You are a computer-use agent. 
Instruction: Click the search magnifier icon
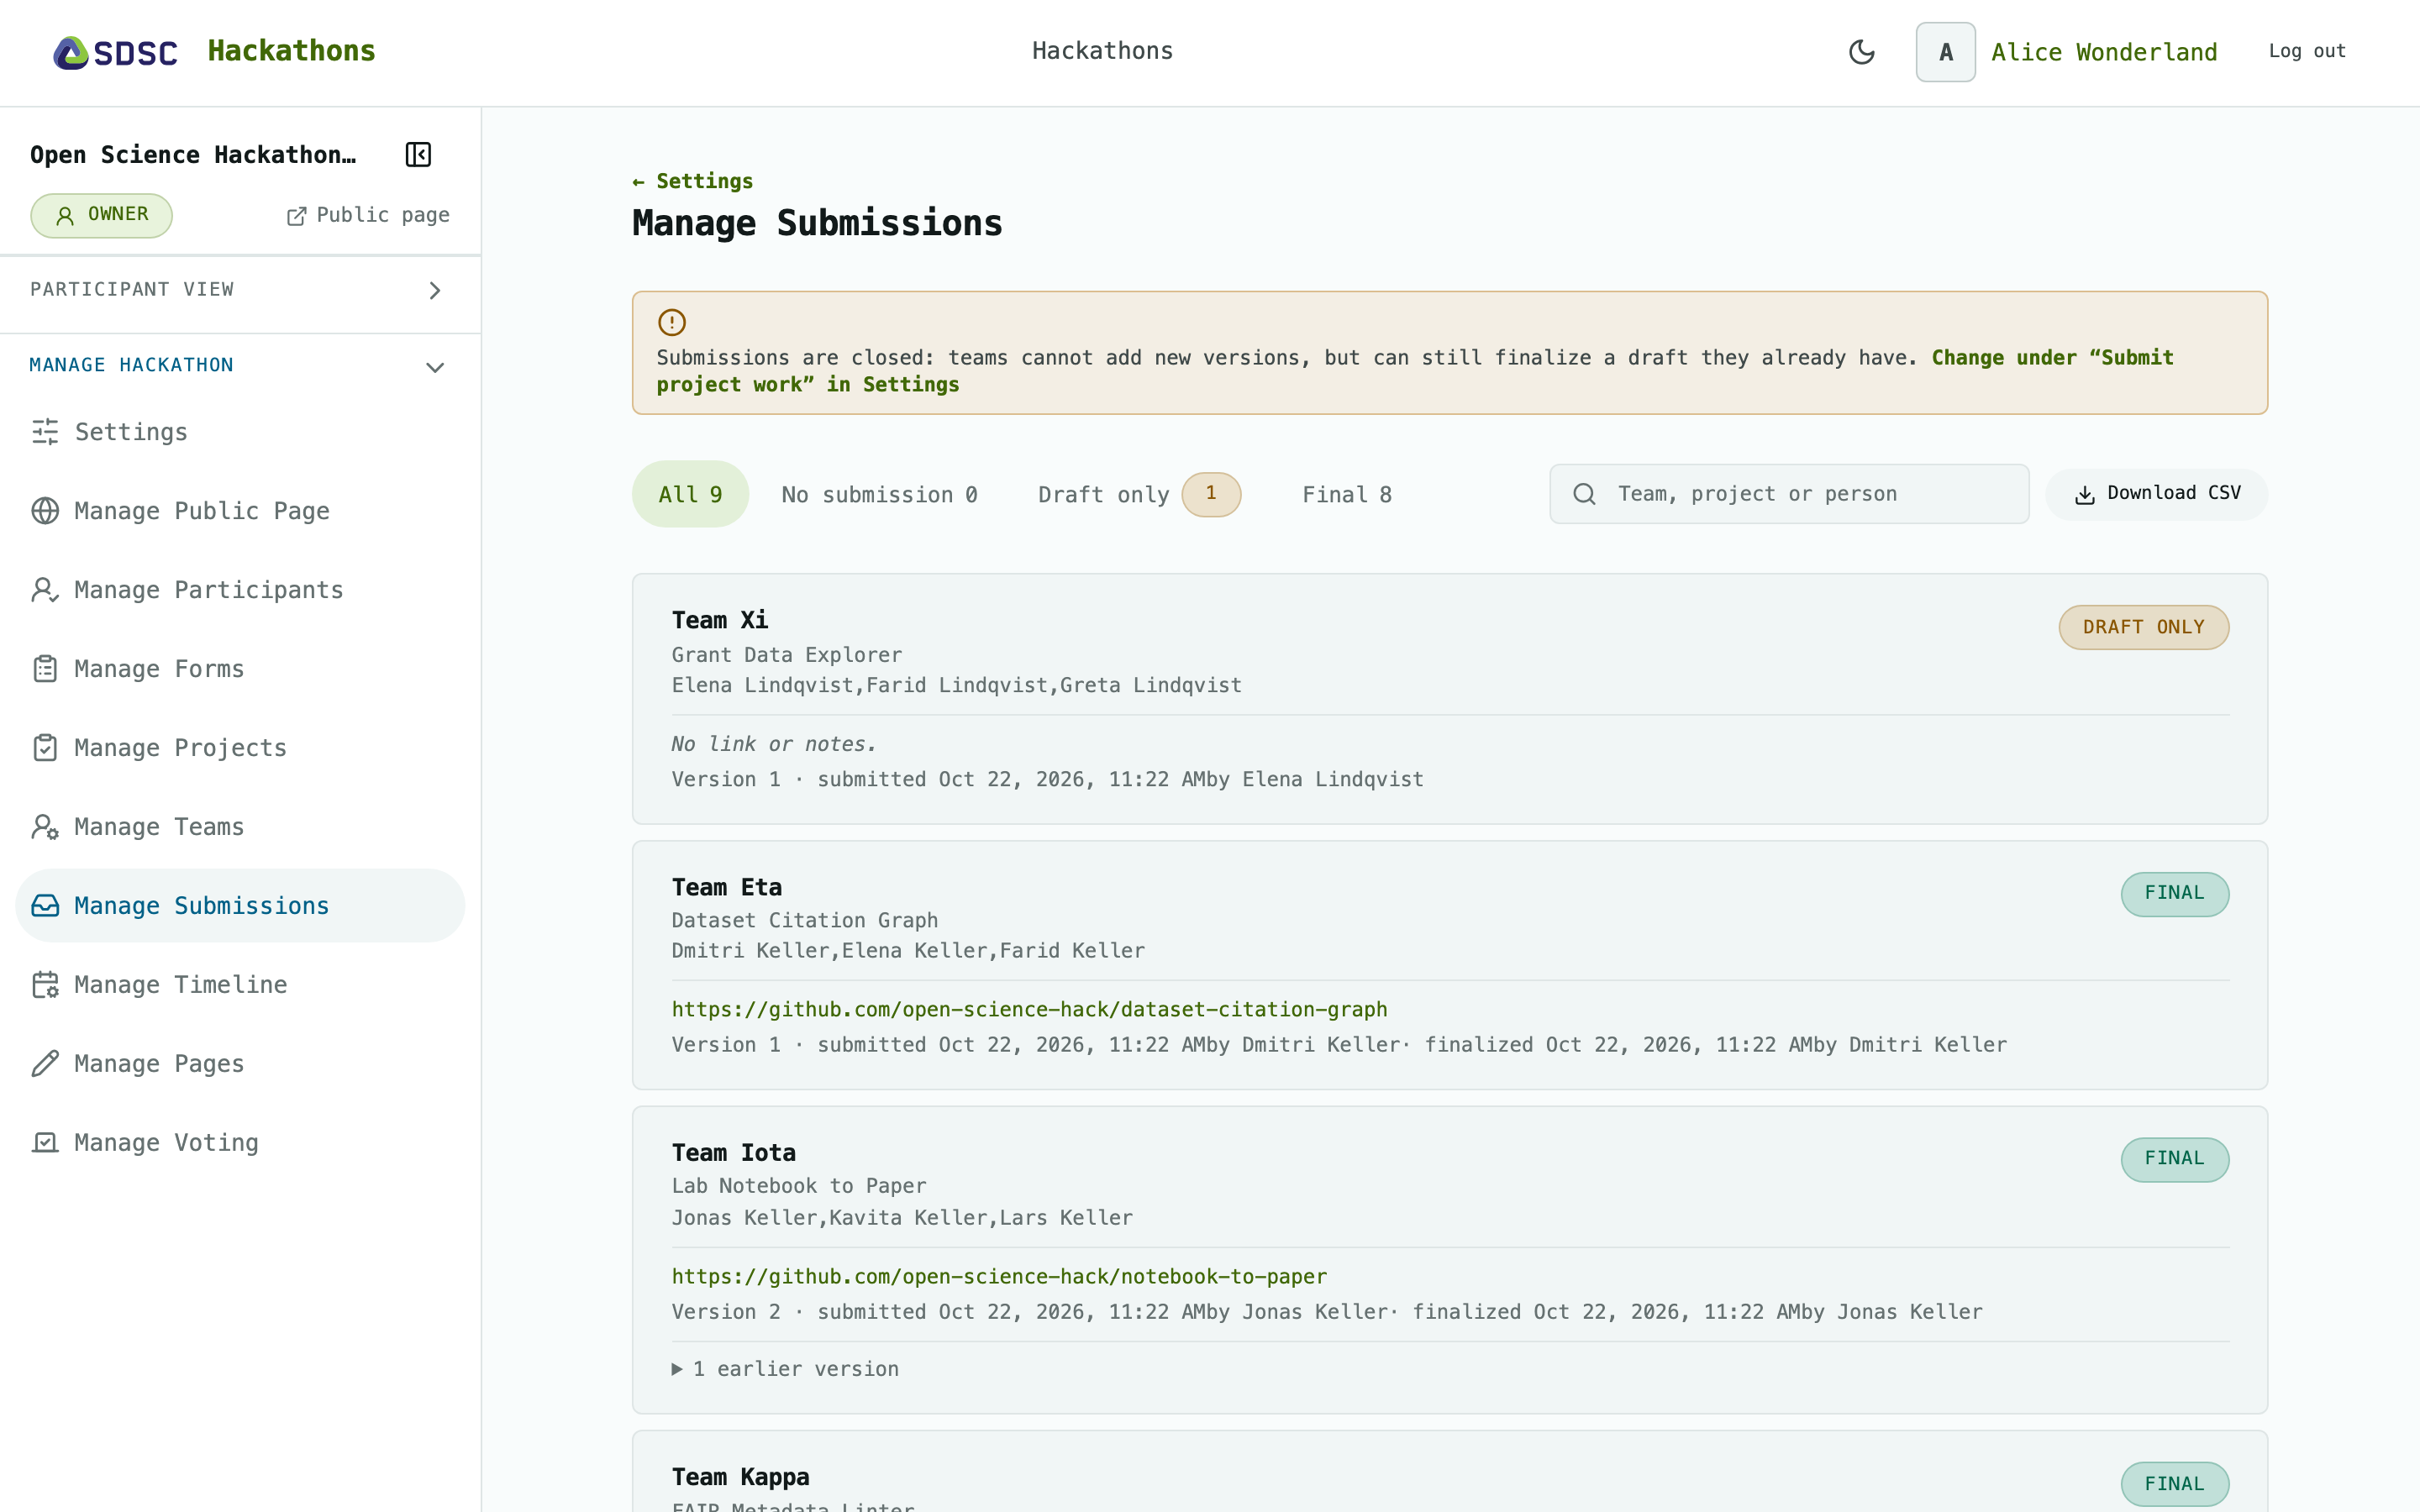(x=1584, y=494)
